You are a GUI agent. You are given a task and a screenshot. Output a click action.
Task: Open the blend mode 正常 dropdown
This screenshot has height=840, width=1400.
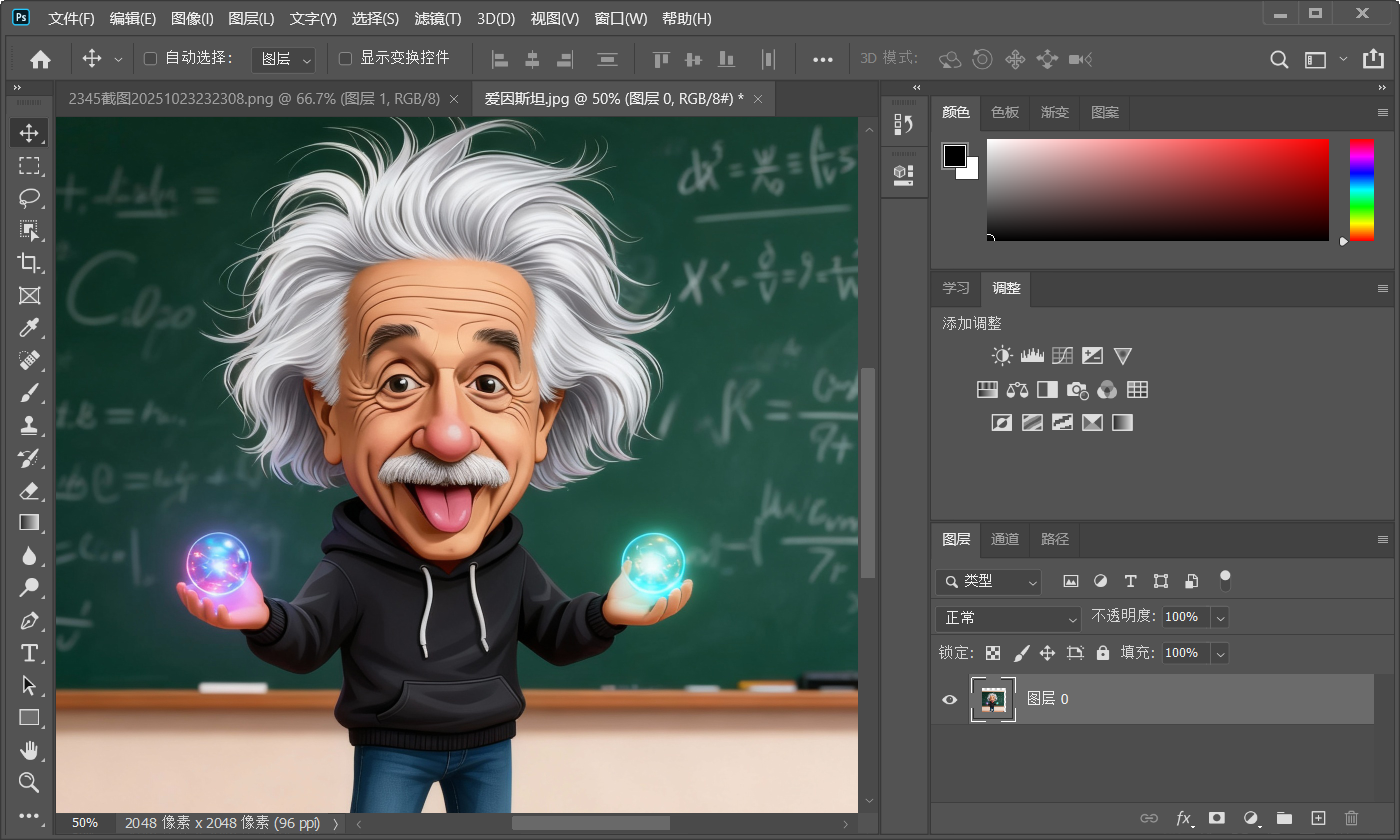click(1008, 618)
